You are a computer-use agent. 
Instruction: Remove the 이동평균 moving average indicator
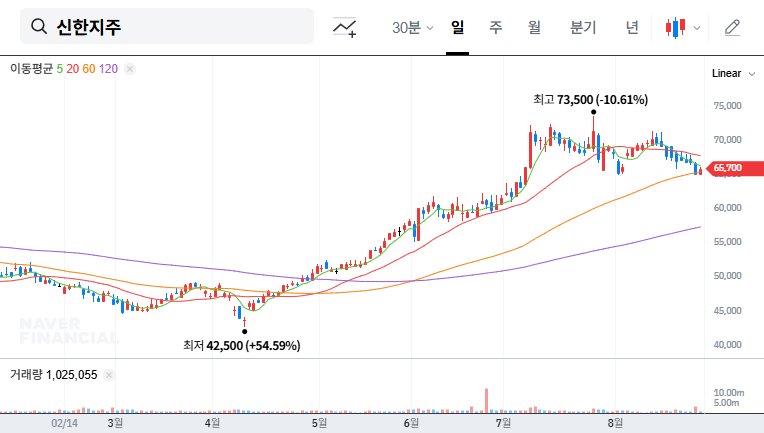click(130, 69)
